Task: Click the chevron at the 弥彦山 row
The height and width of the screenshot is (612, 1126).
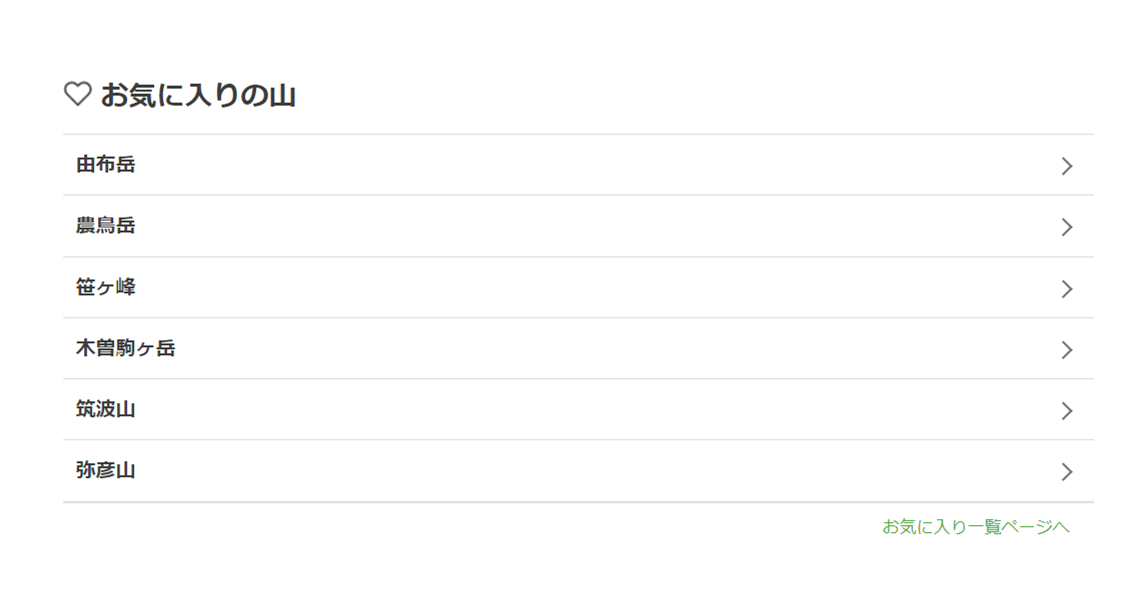Action: pos(1066,472)
